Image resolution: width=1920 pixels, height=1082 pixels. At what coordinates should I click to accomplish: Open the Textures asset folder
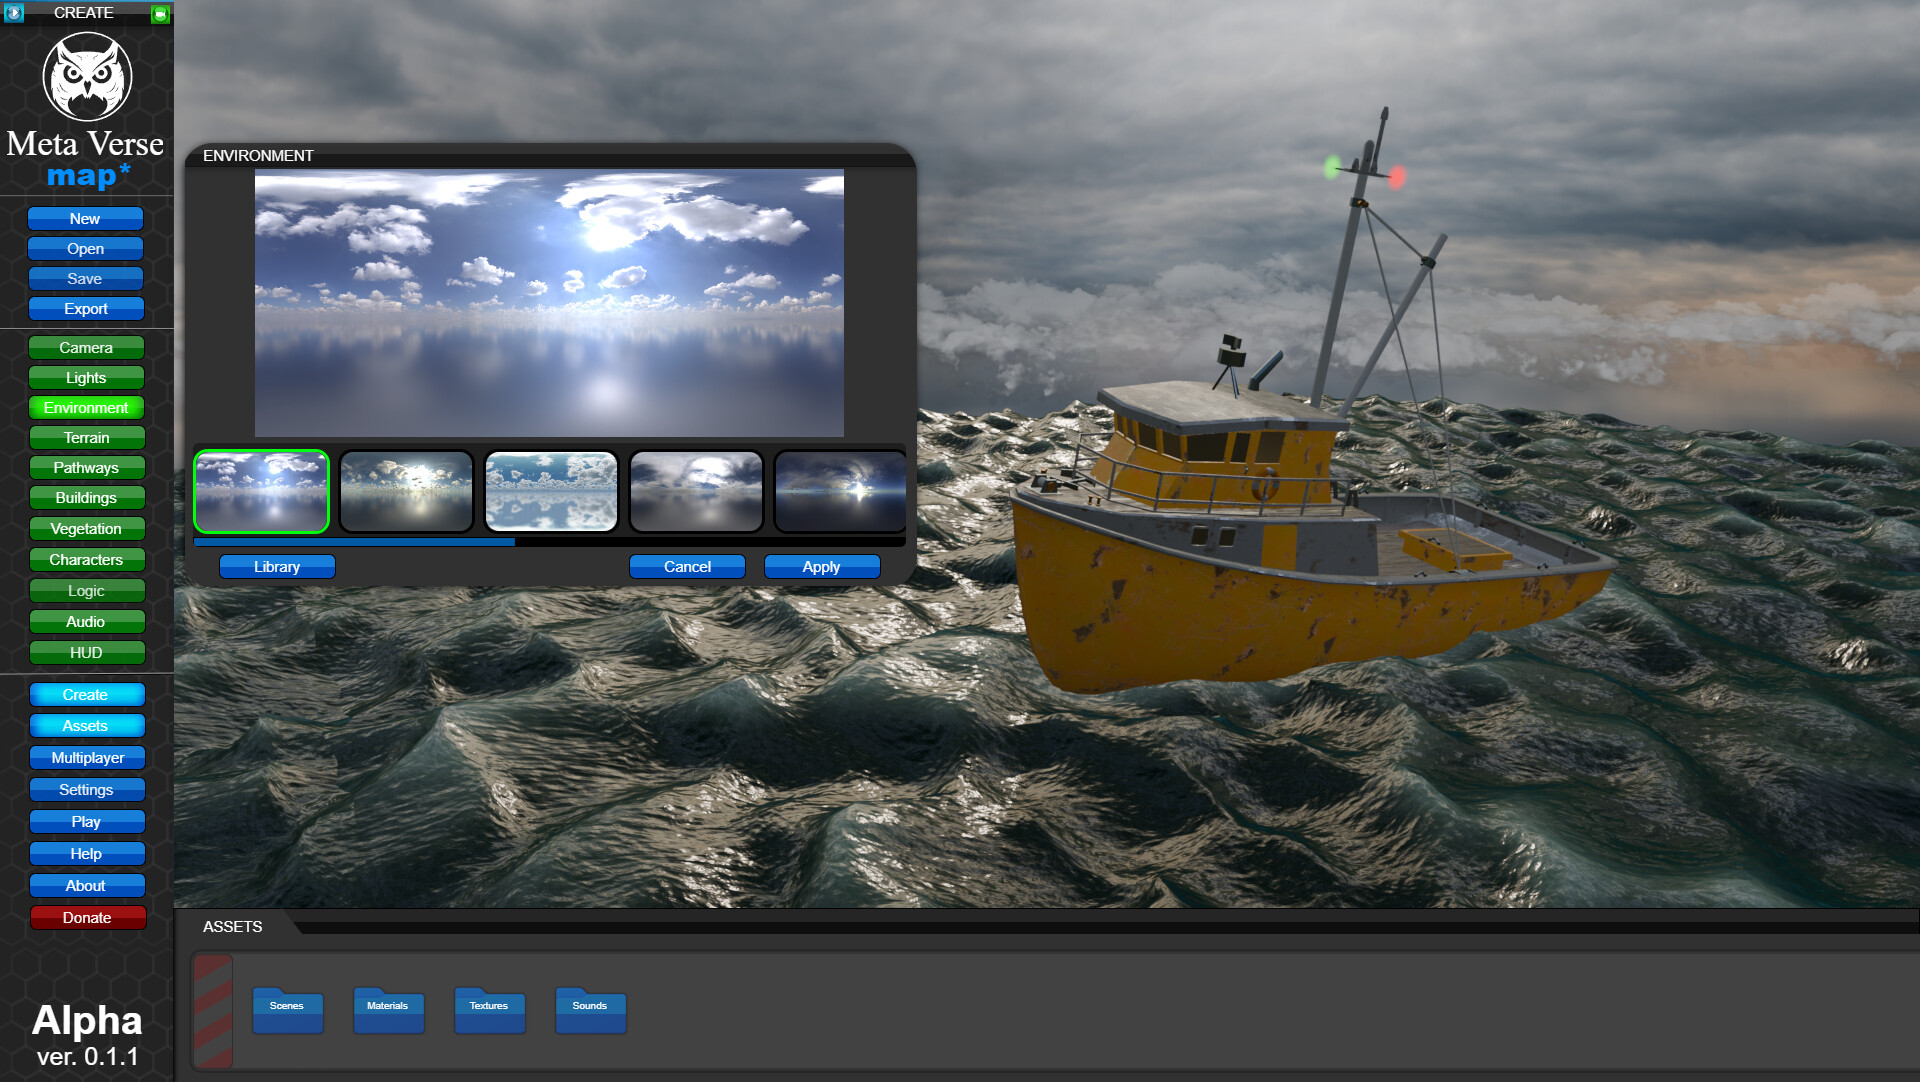pos(489,1010)
